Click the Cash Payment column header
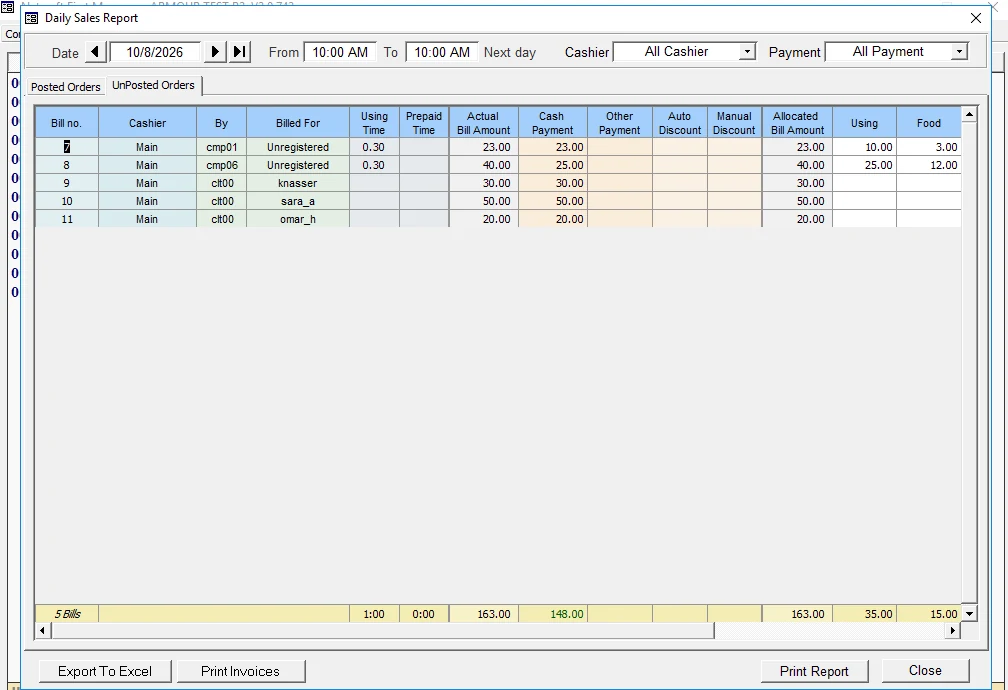Viewport: 1008px width, 690px height. tap(552, 123)
